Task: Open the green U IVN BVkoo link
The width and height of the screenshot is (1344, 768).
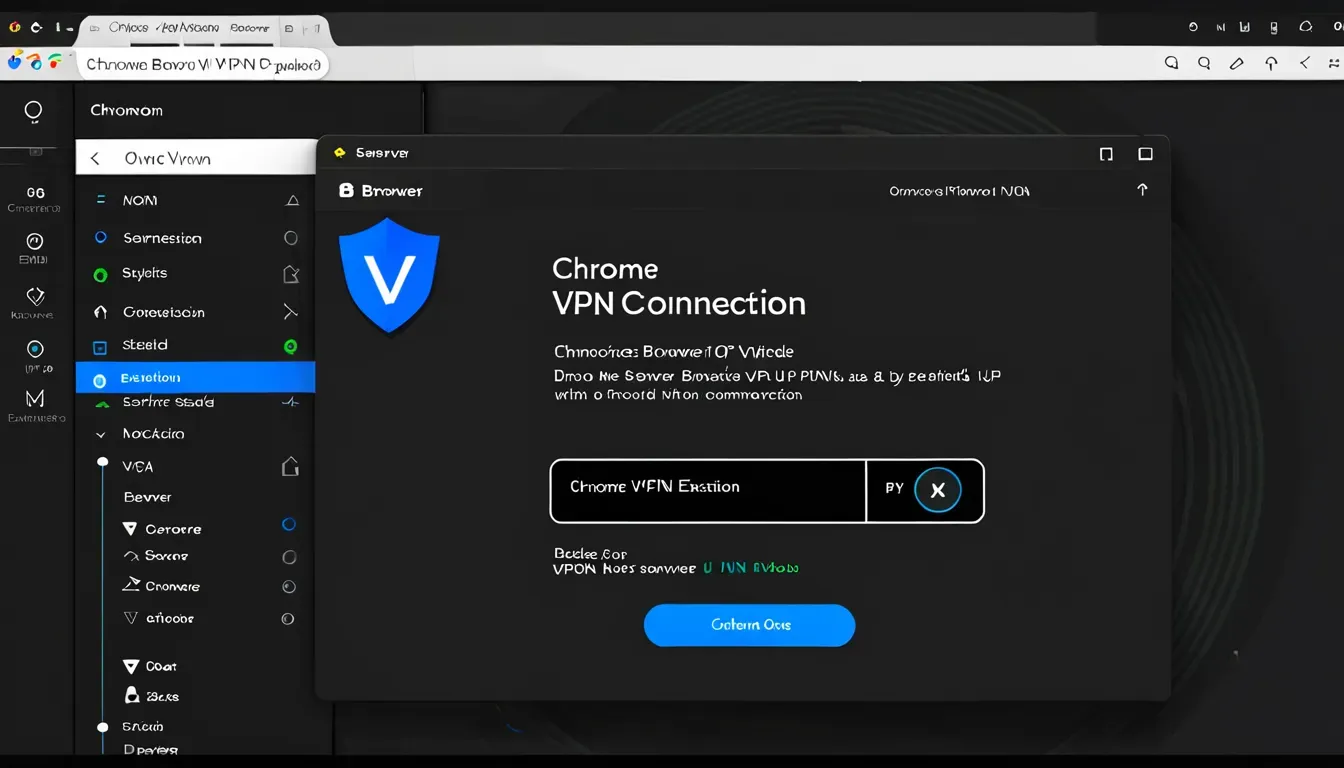Action: coord(750,567)
